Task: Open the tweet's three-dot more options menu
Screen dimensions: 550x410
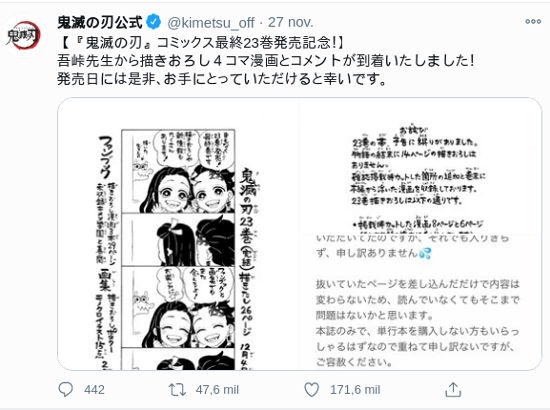Action: pos(533,22)
